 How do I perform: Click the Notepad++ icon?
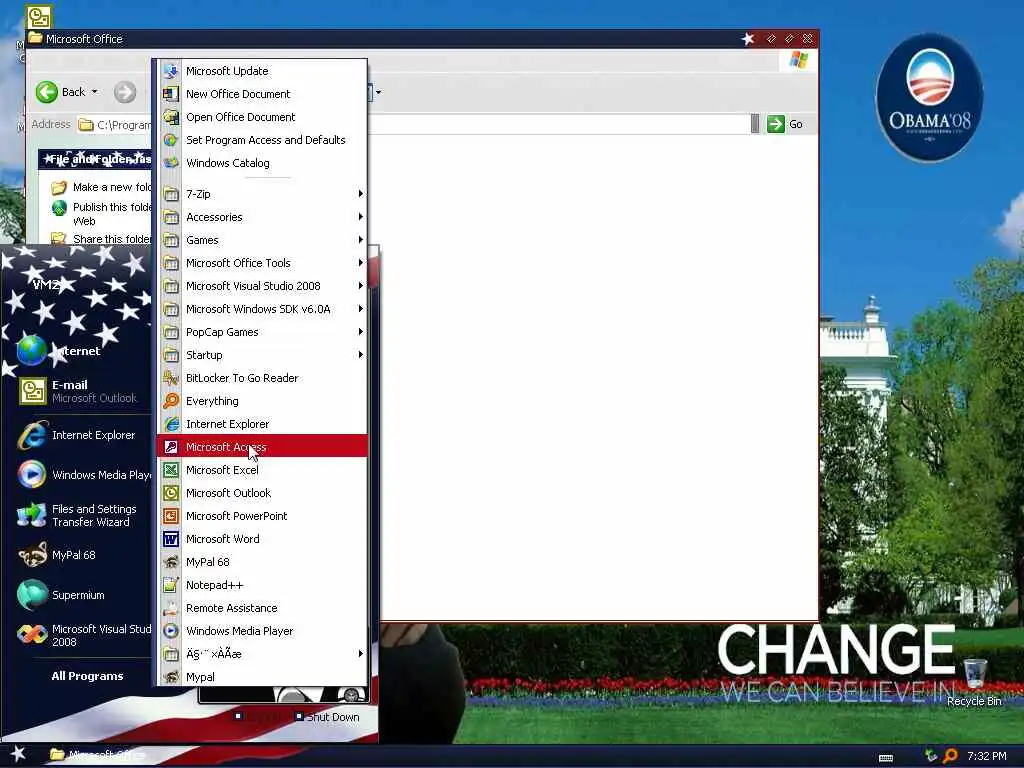(x=171, y=585)
